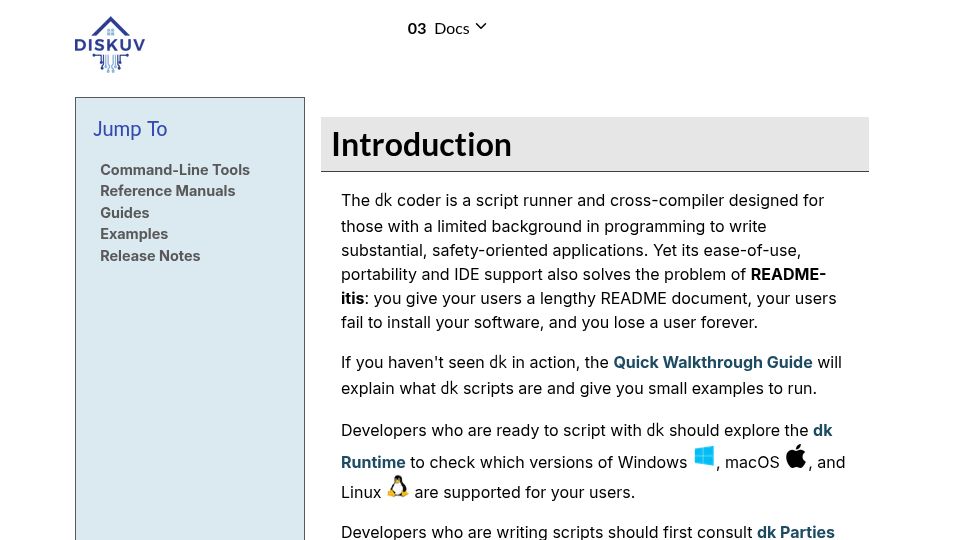The image size is (960, 540).
Task: Click the chevron beside Docs
Action: pos(481,26)
